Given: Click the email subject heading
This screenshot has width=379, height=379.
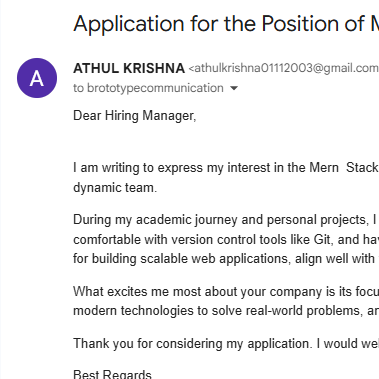Looking at the screenshot, I should [x=226, y=24].
